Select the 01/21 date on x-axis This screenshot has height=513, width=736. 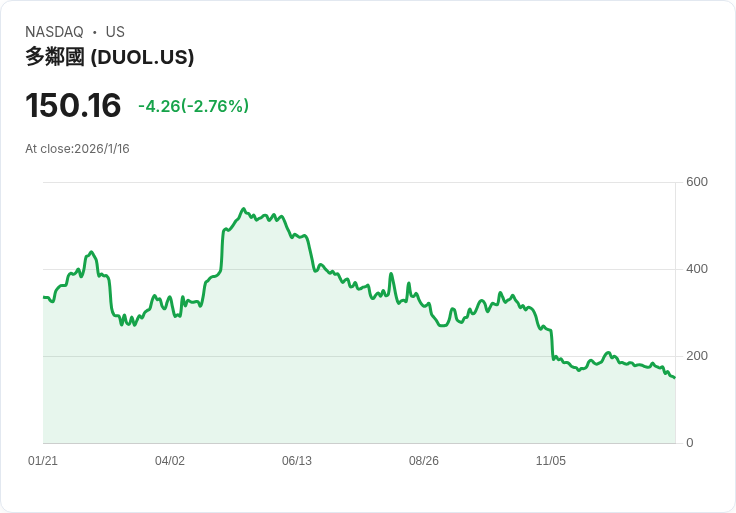(43, 461)
